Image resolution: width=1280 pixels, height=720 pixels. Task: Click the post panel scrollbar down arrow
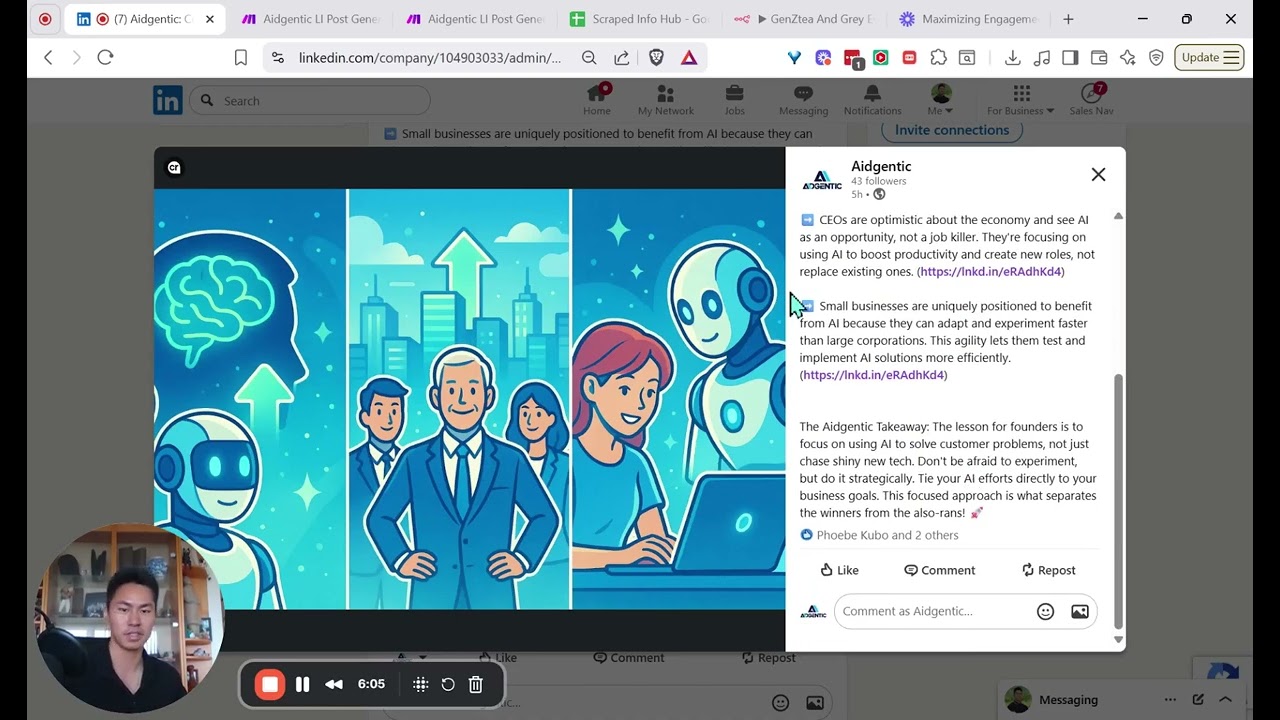pyautogui.click(x=1118, y=640)
